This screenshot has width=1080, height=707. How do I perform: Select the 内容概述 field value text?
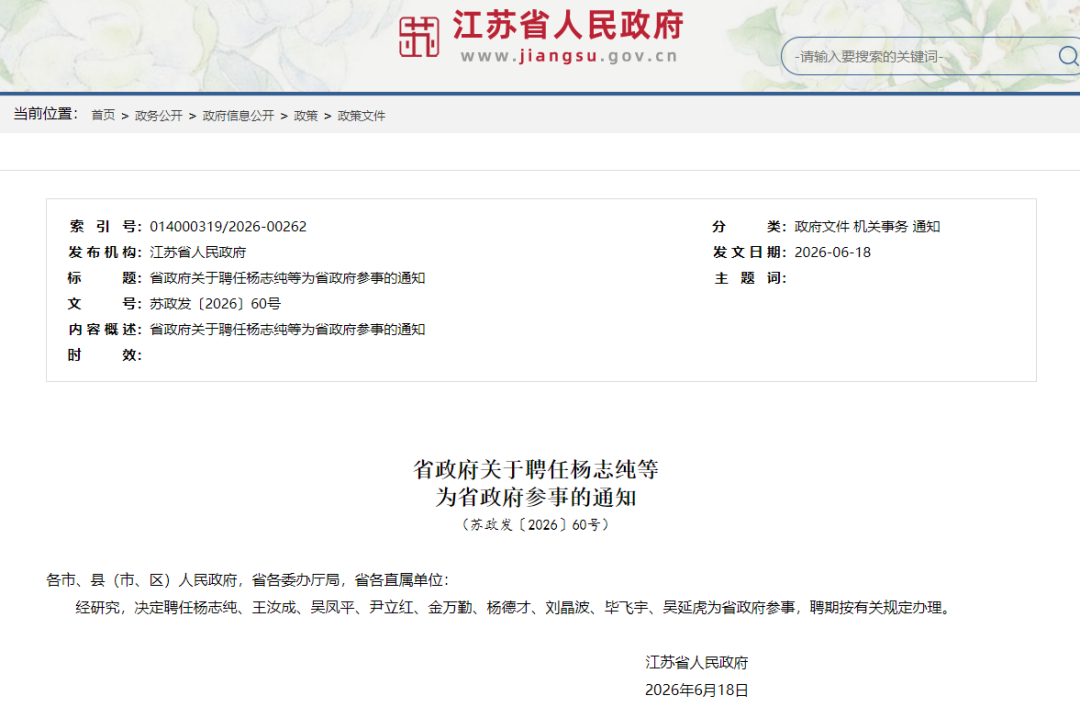tap(287, 329)
